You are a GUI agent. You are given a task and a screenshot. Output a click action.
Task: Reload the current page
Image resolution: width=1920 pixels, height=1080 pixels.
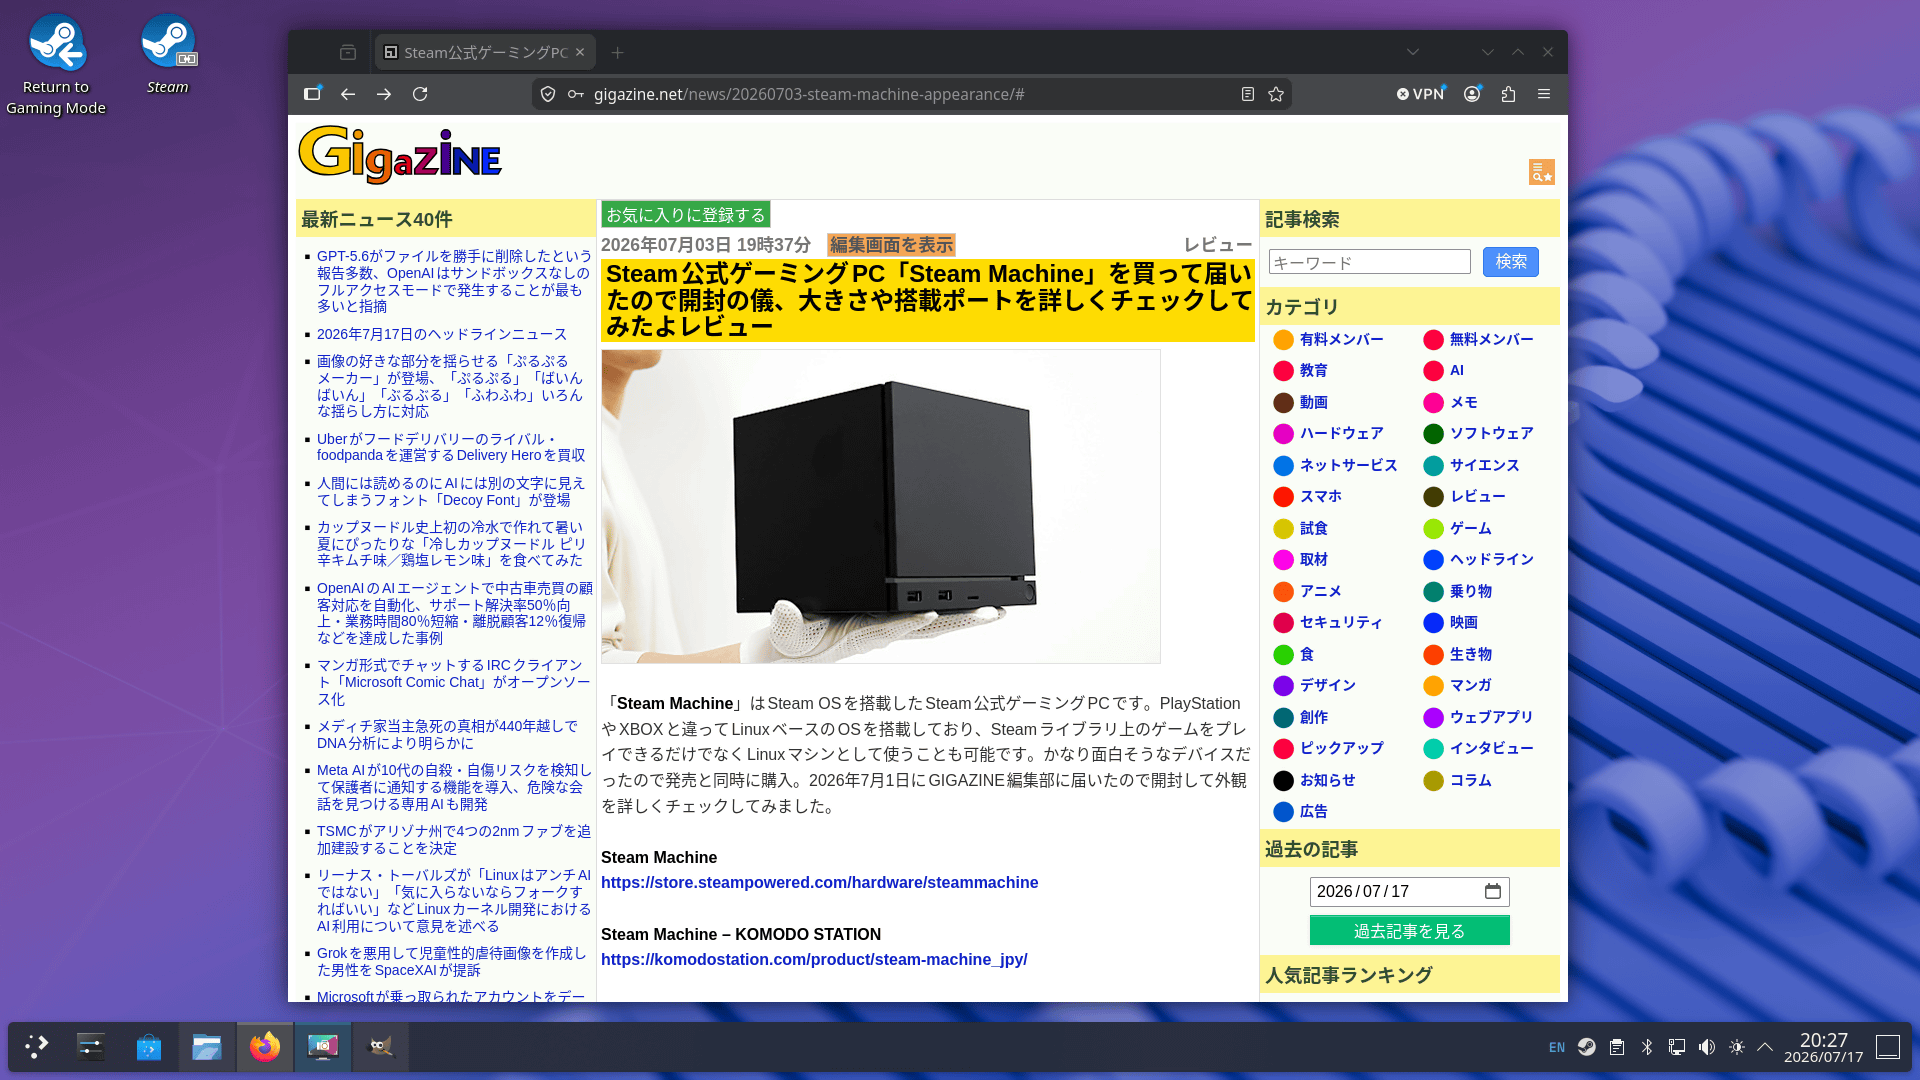[x=420, y=94]
